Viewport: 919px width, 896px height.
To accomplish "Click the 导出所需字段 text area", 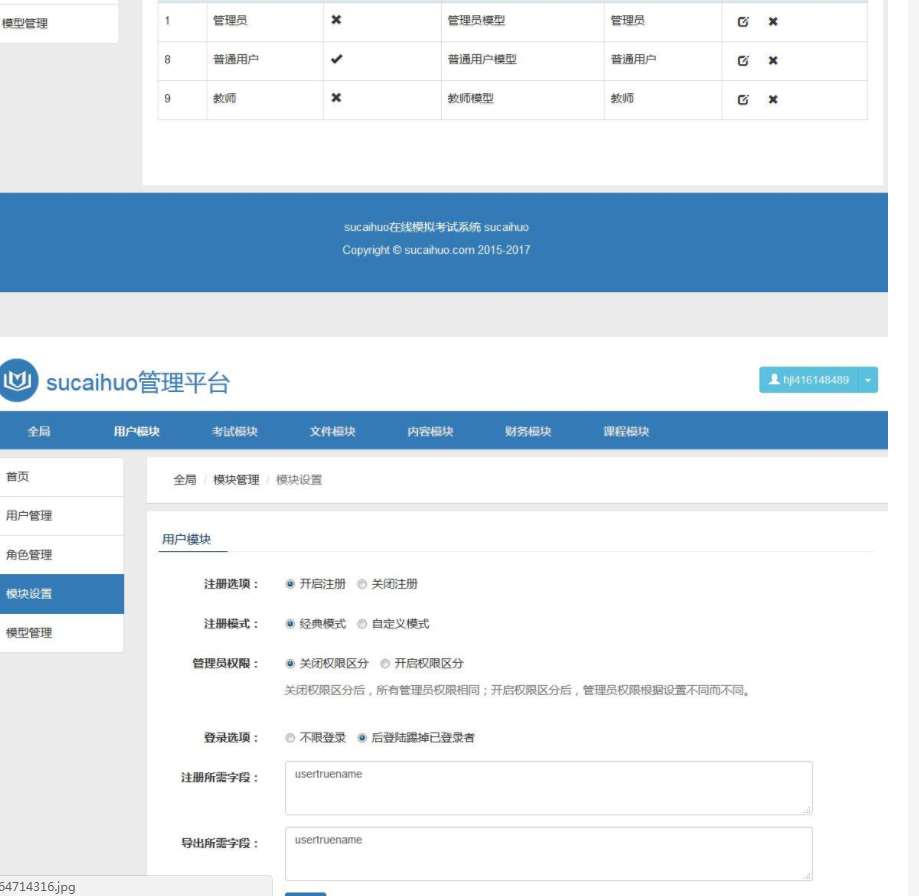I will (x=548, y=853).
